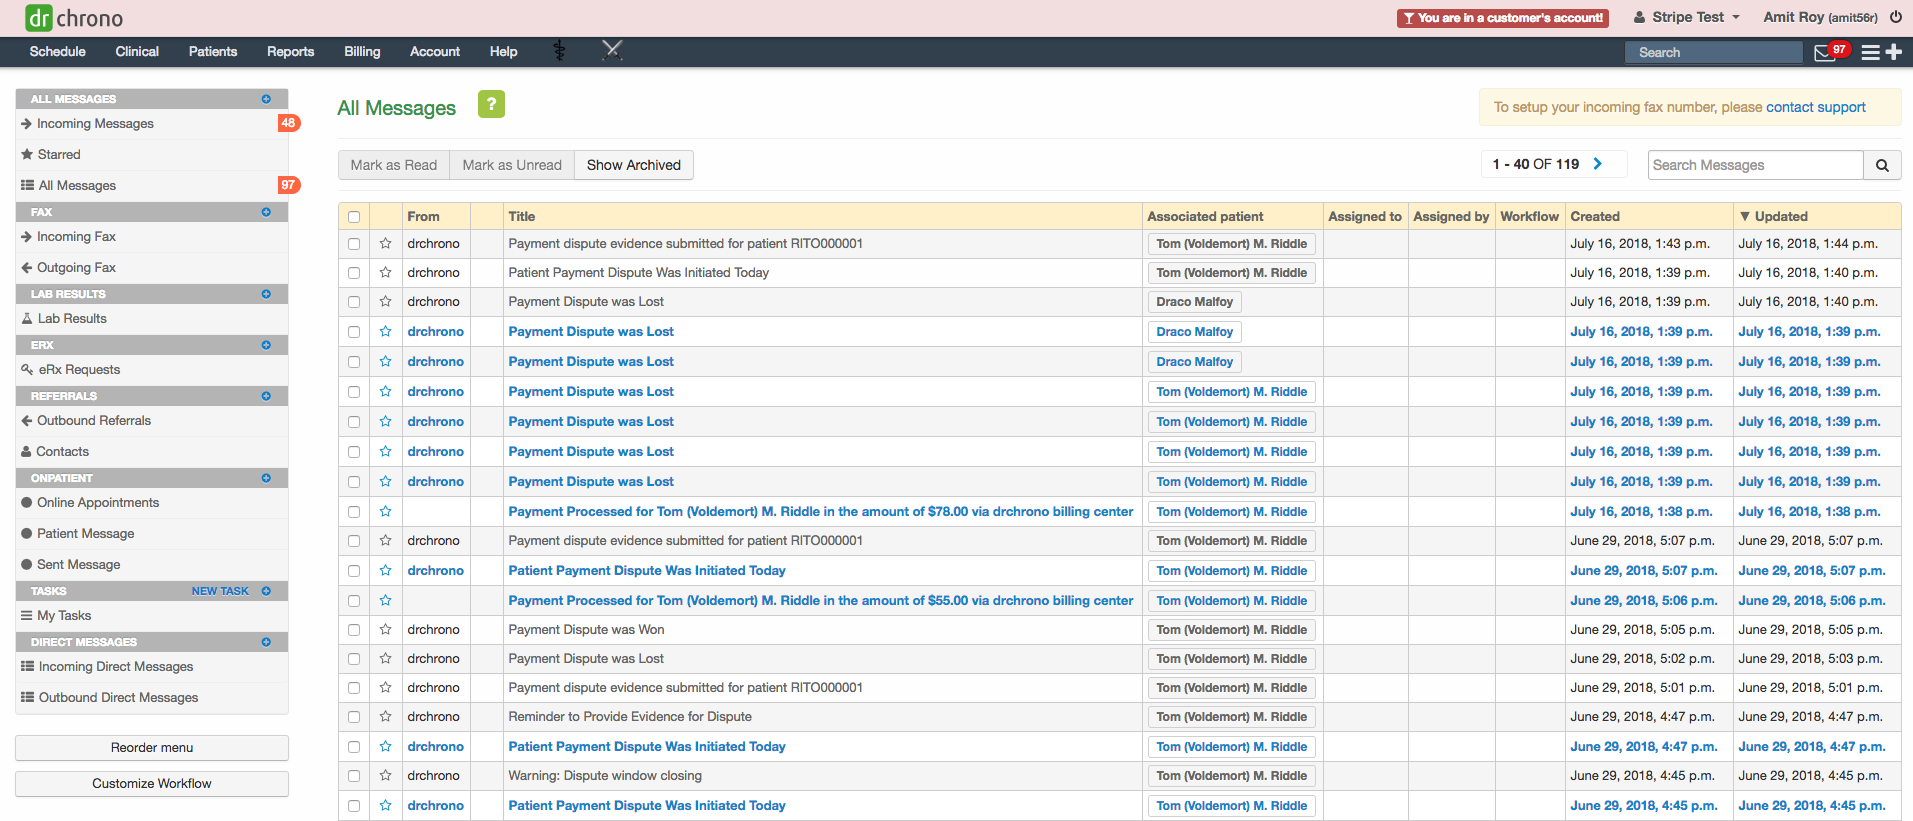The width and height of the screenshot is (1913, 821).
Task: Star the Payment Processed $55.00 message
Action: pos(385,600)
